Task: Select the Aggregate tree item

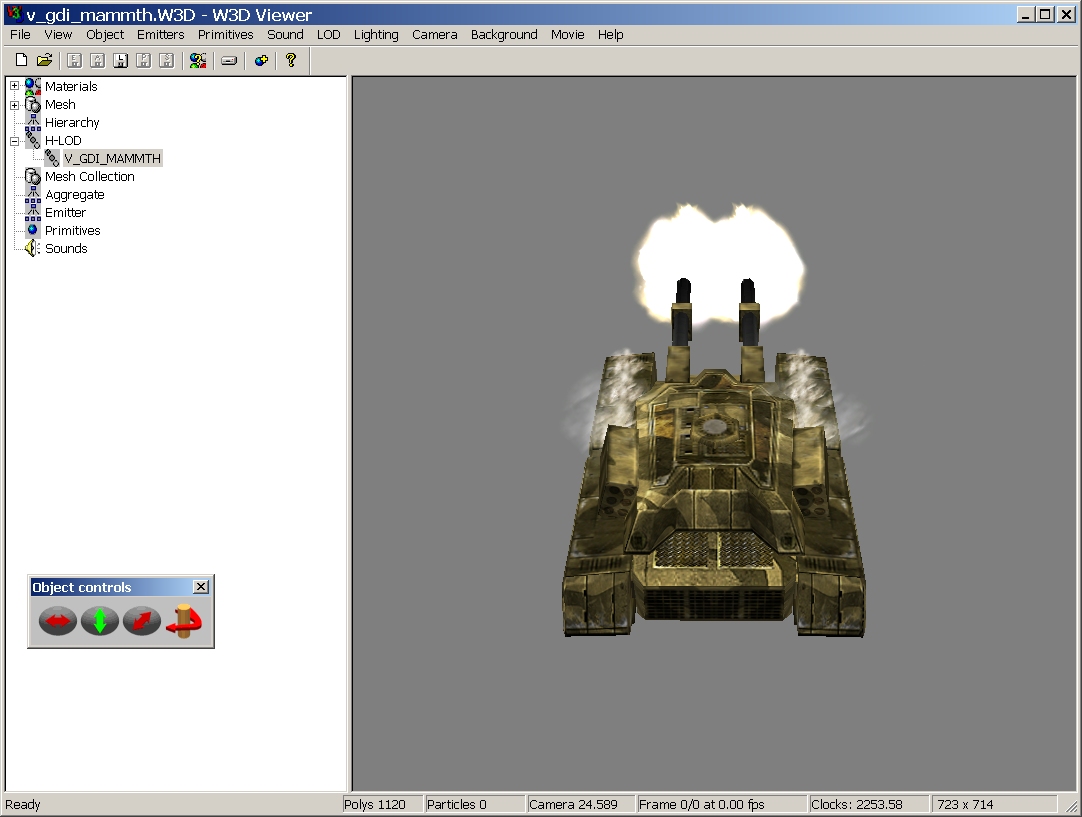Action: coord(75,195)
